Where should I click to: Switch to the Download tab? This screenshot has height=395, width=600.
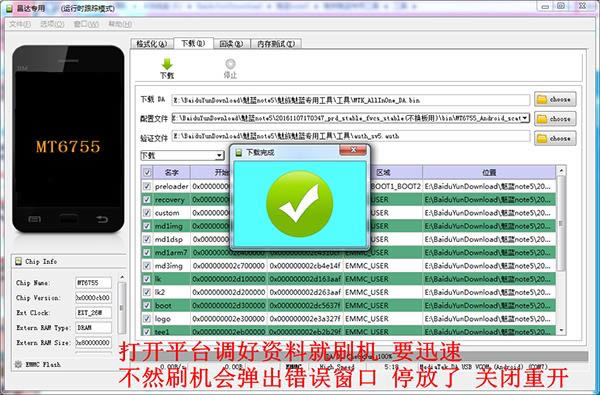tap(193, 43)
